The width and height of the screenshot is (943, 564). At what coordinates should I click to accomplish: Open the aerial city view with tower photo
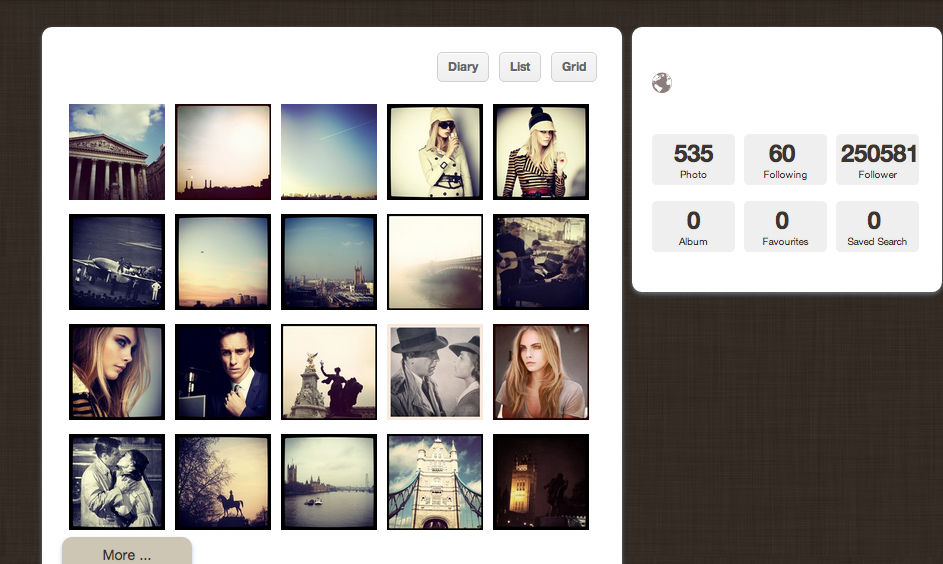pos(329,262)
